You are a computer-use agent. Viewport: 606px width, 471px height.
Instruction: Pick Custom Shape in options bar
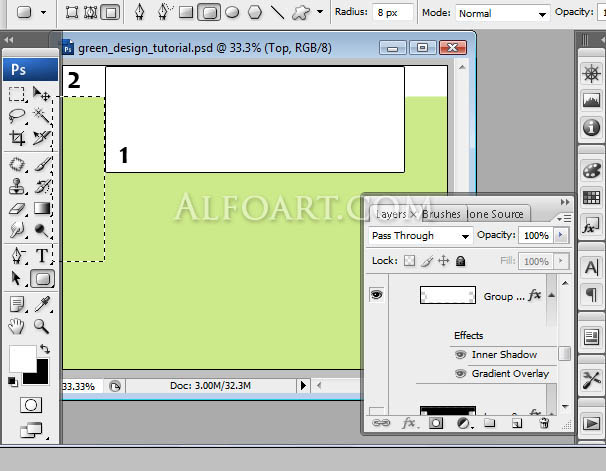coord(301,13)
